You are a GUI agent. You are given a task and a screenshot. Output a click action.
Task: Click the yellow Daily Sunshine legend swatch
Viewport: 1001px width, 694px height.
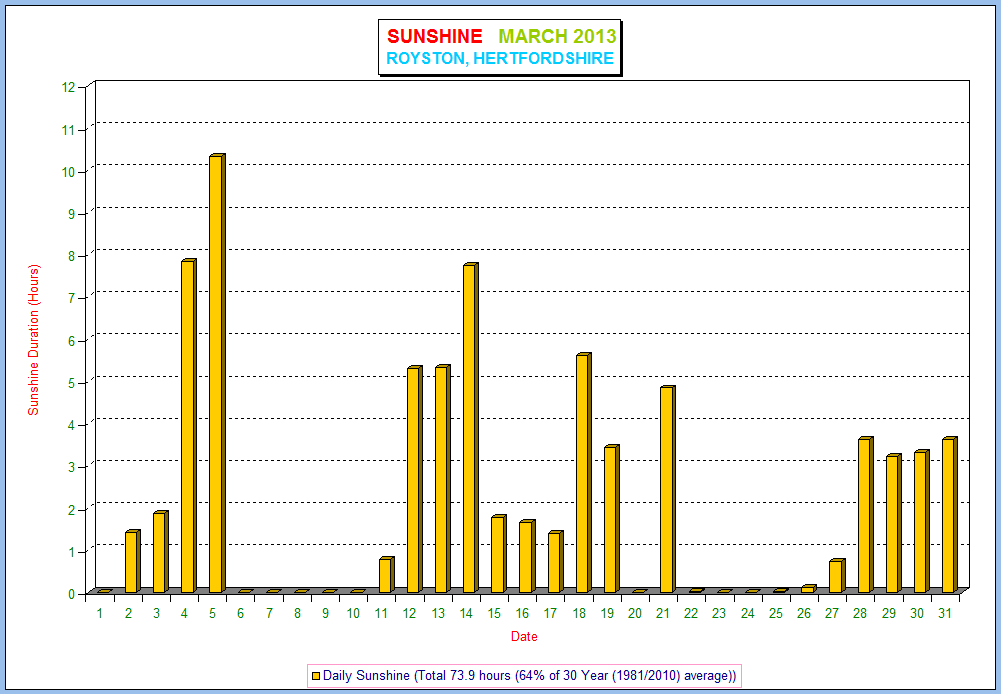pos(316,676)
